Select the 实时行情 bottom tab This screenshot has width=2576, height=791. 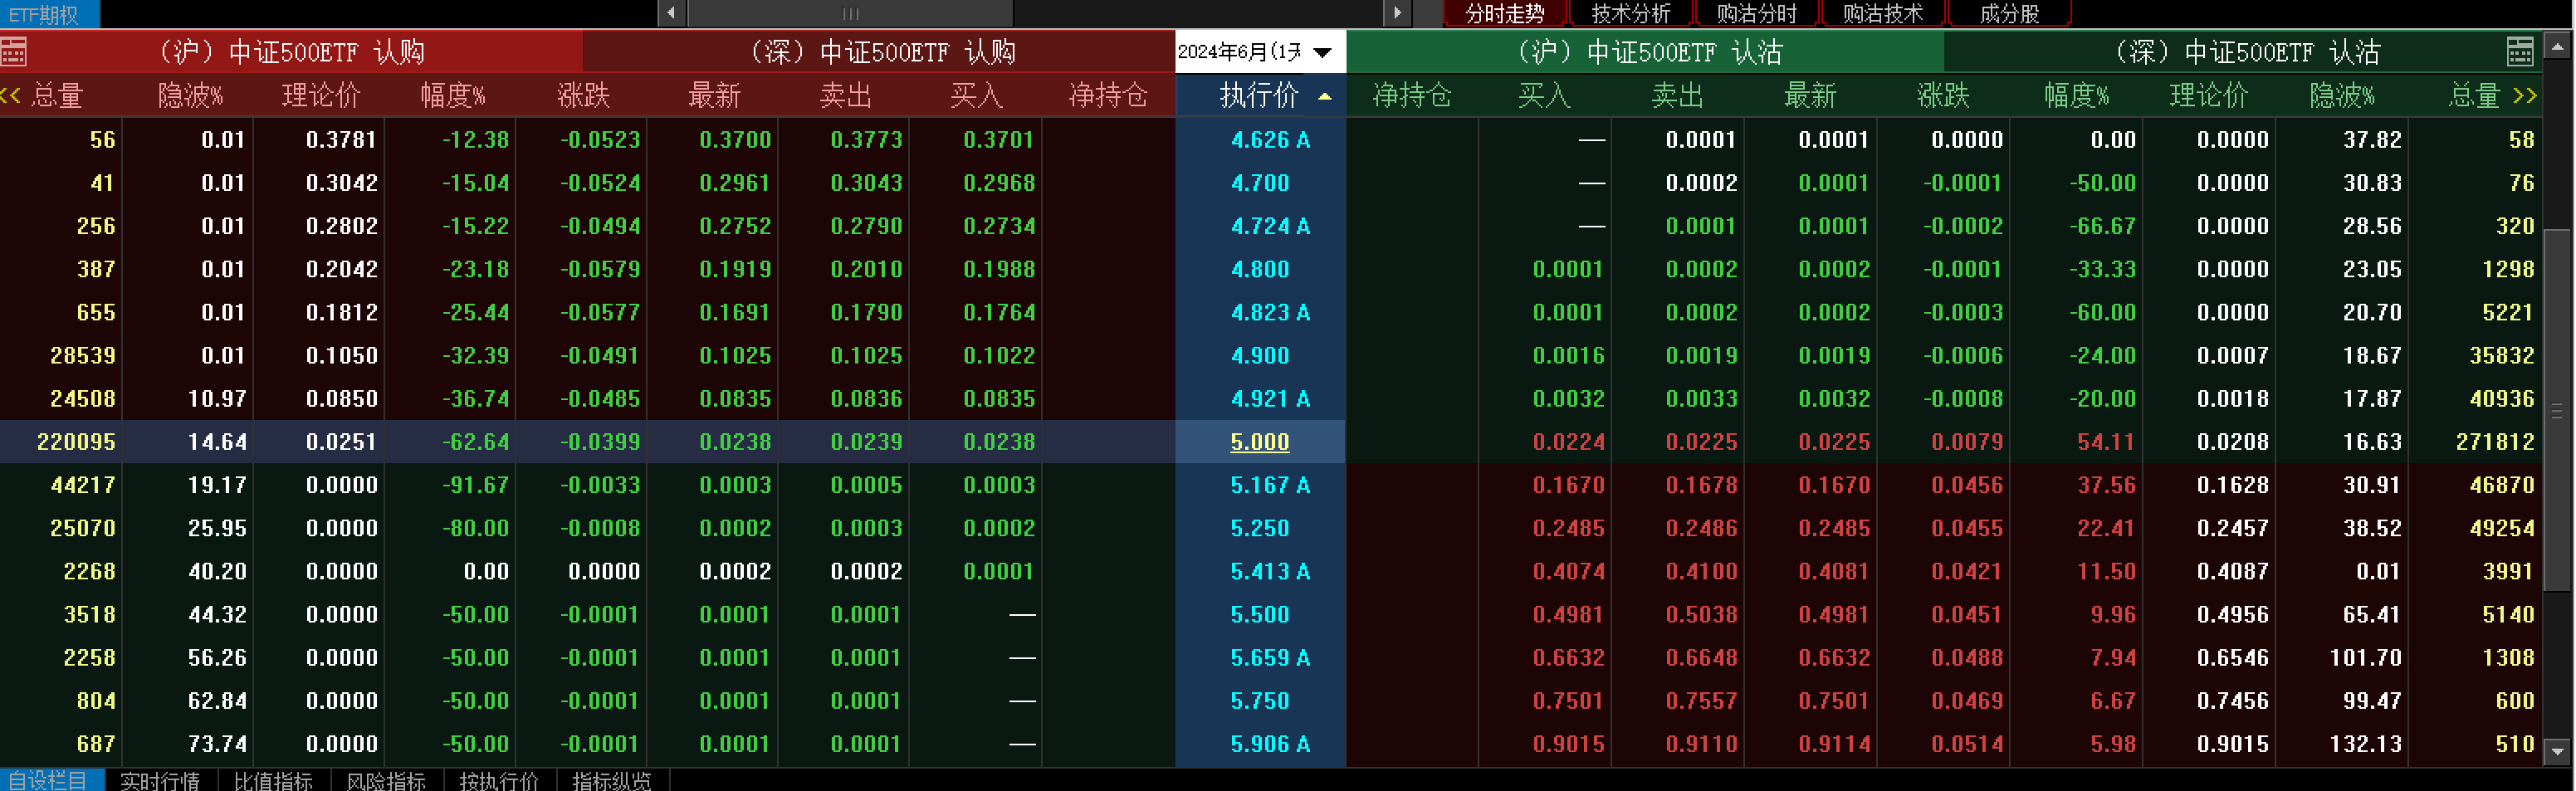[160, 780]
